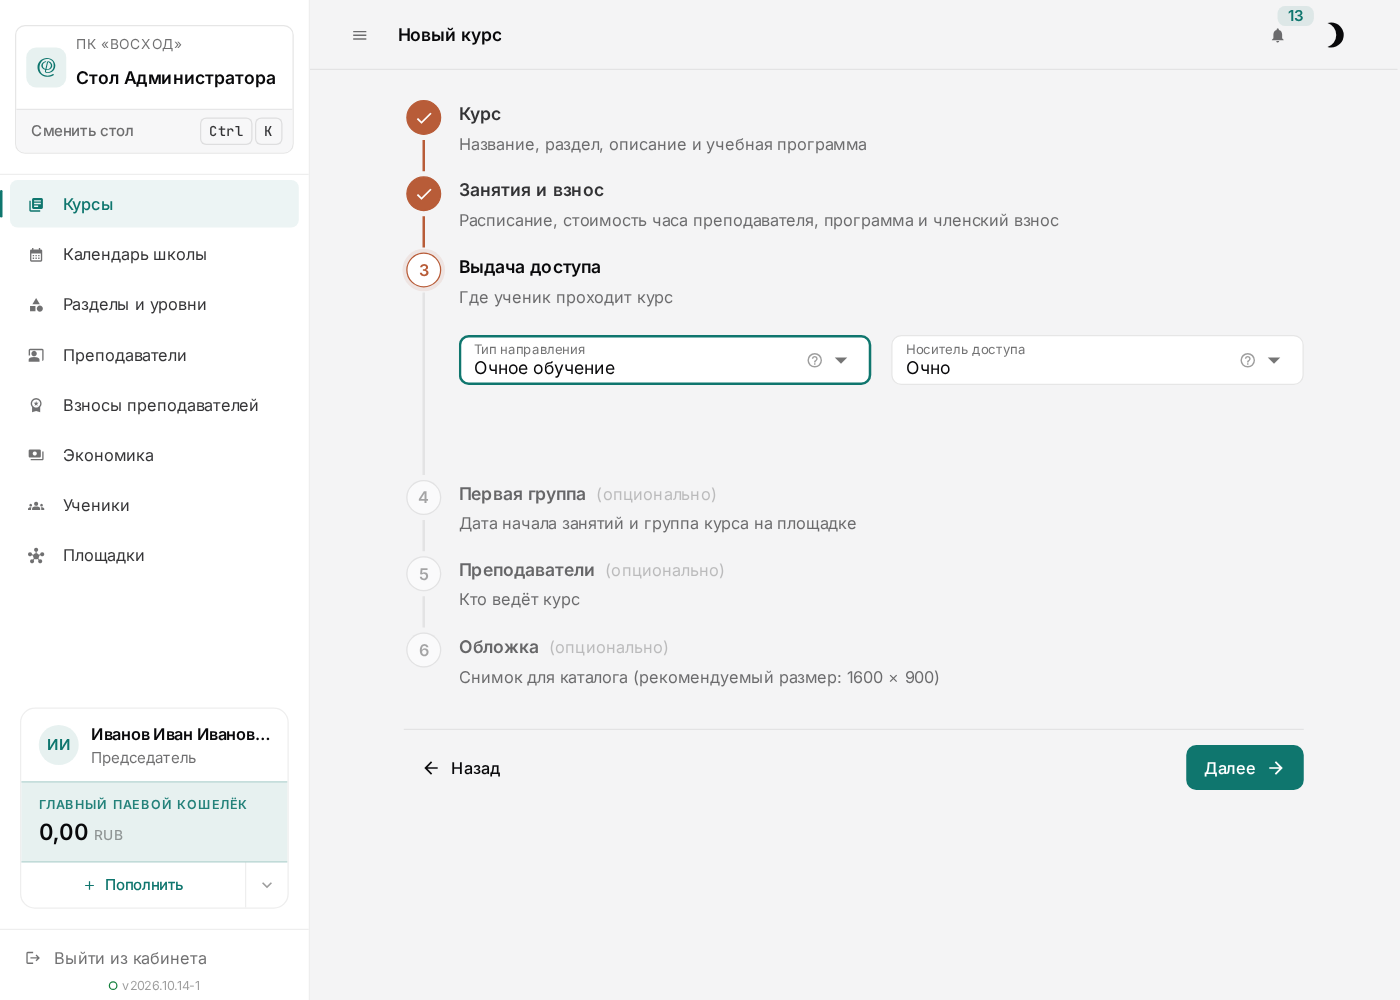Viewport: 1400px width, 1000px height.
Task: Click help icon in Носитель доступа field
Action: [1248, 360]
